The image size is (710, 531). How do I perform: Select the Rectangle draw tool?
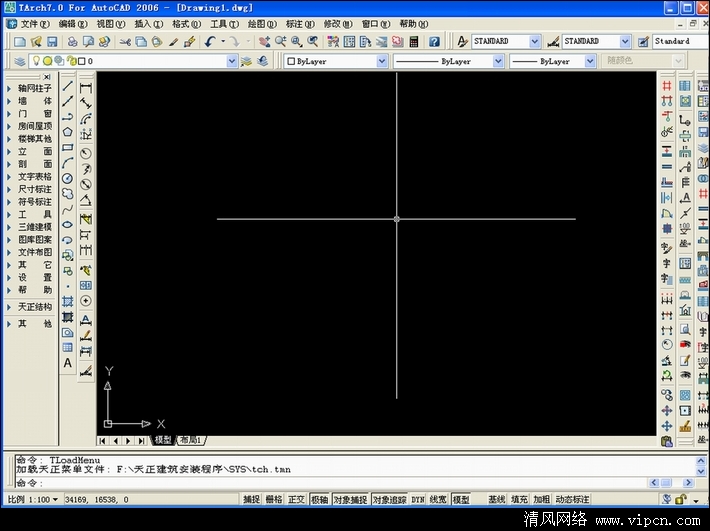[x=67, y=148]
